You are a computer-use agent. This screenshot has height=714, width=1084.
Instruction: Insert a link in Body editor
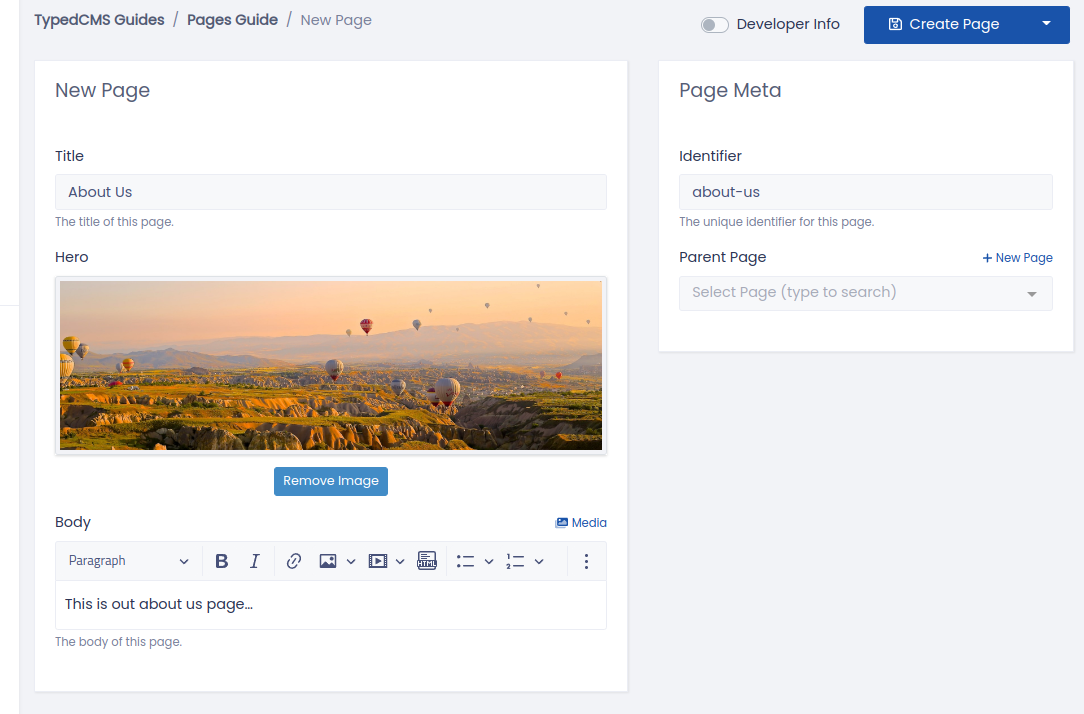[294, 561]
